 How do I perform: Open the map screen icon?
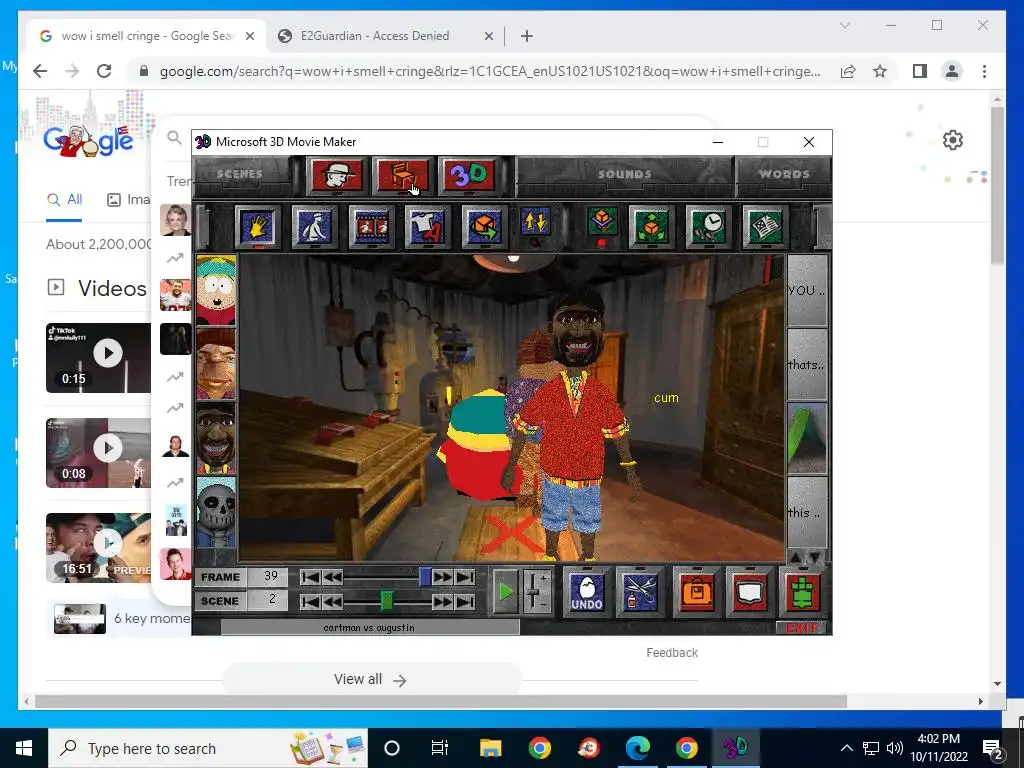[750, 592]
